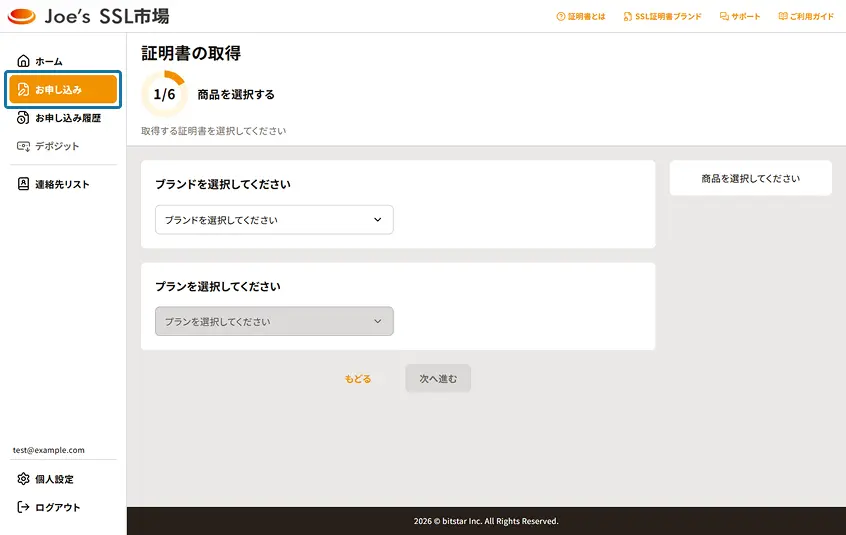
Task: Click the 1/6 step progress circle
Action: [165, 94]
